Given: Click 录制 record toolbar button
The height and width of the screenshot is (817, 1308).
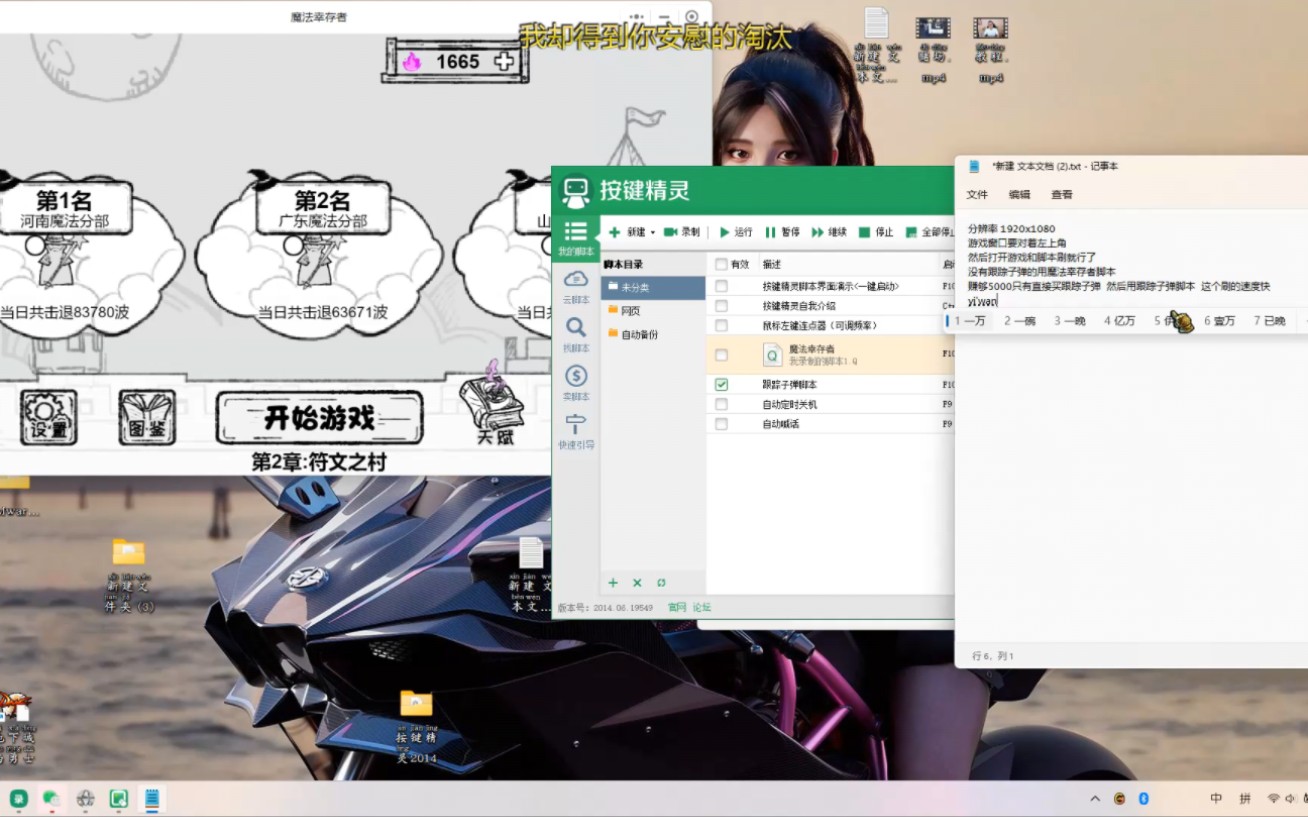Looking at the screenshot, I should (682, 232).
